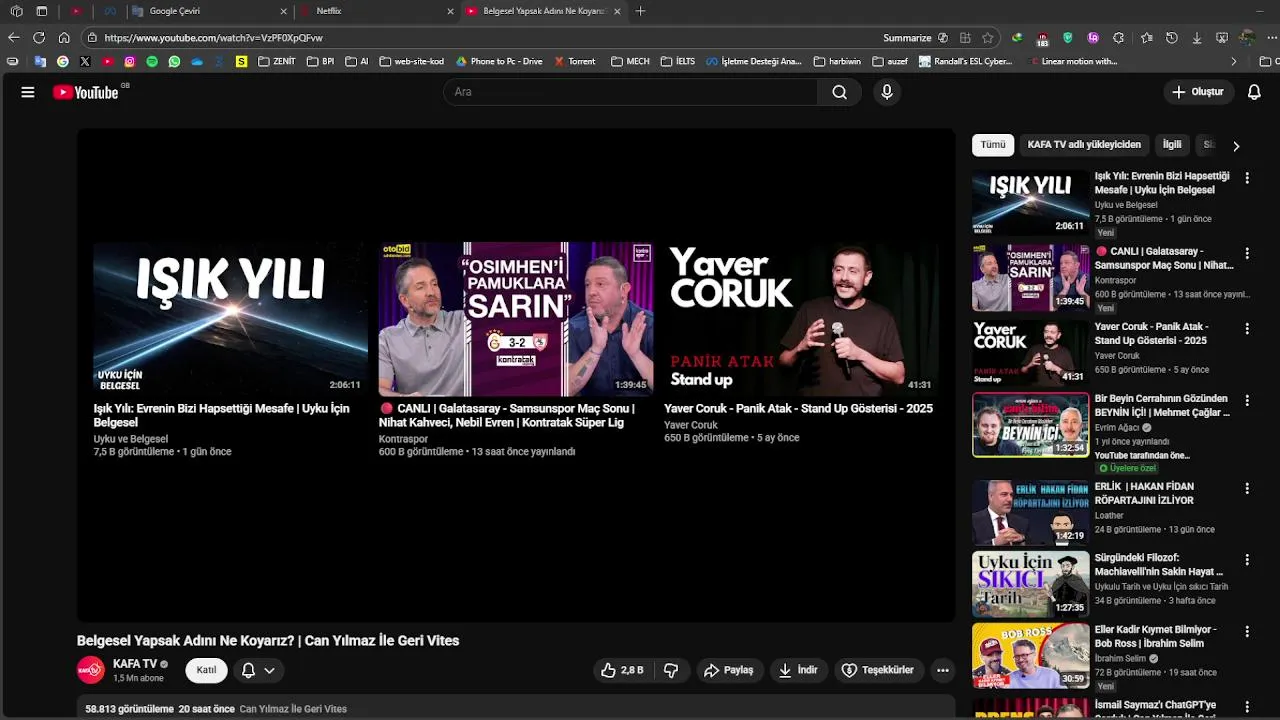Viewport: 1280px width, 720px height.
Task: Open options menu for Işık Yılı sidebar video
Action: 1247,178
